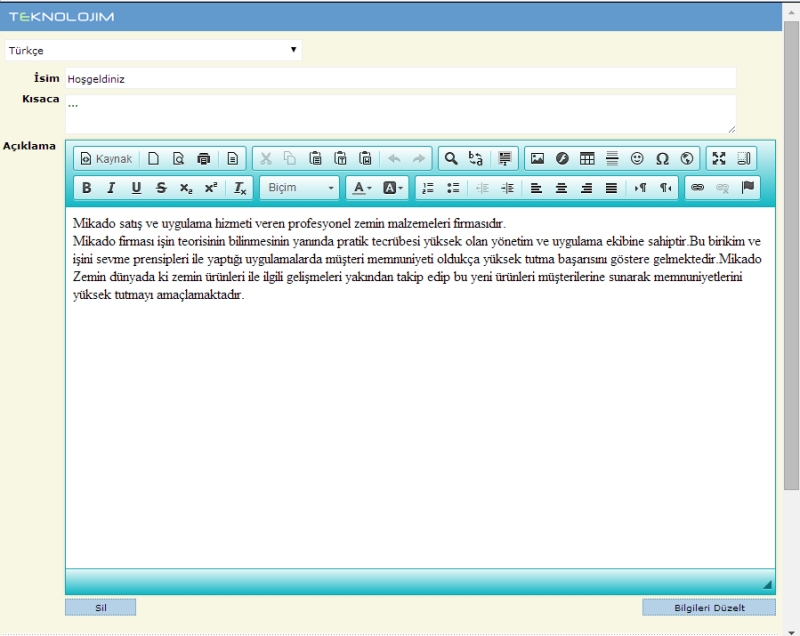This screenshot has width=800, height=636.
Task: Align text to the left
Action: point(536,188)
